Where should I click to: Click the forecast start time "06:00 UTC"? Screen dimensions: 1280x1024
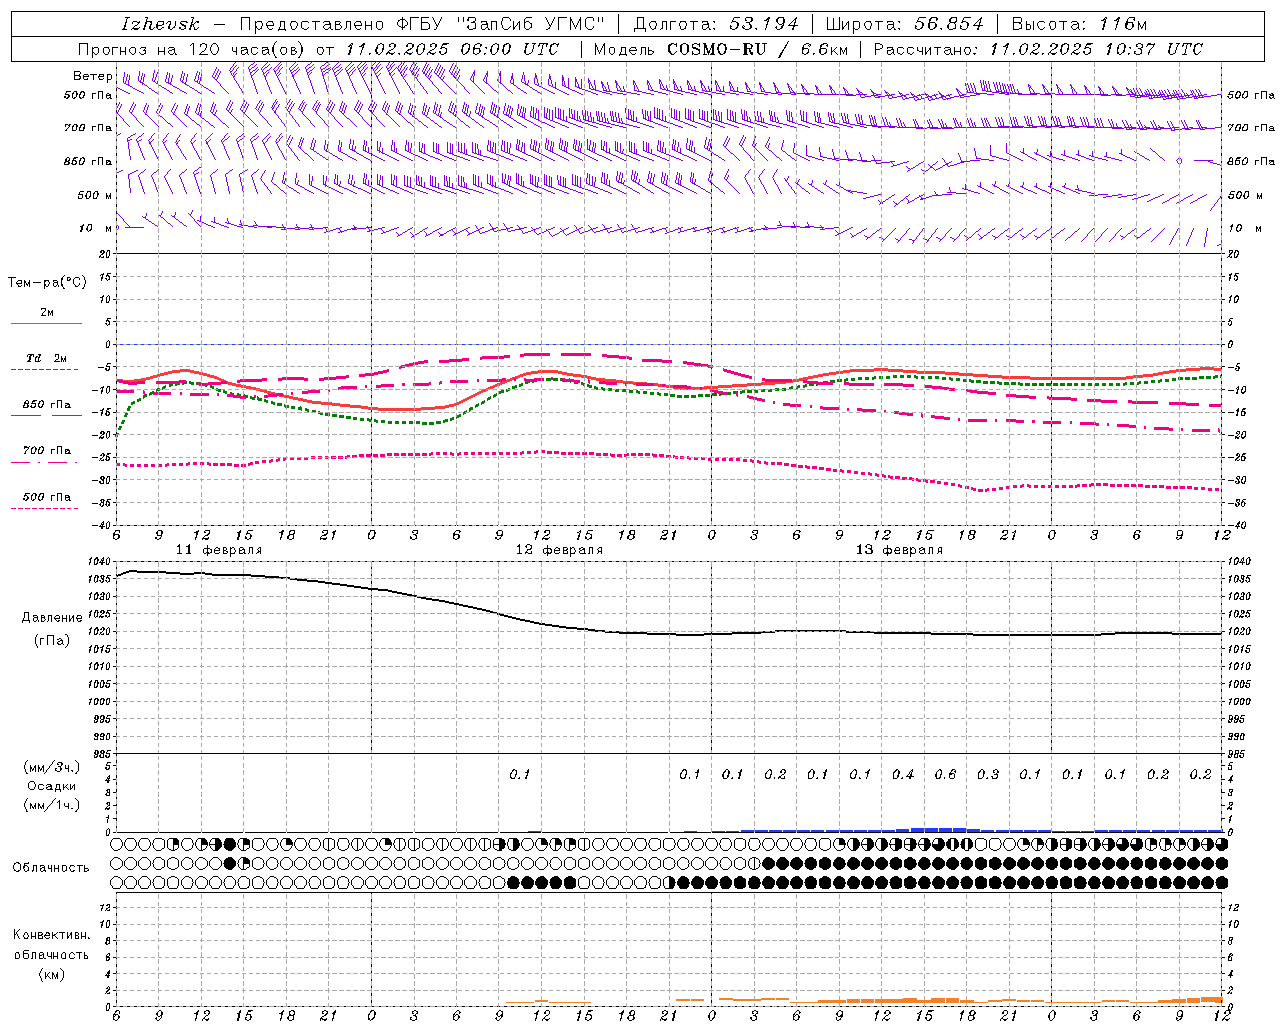(x=509, y=49)
